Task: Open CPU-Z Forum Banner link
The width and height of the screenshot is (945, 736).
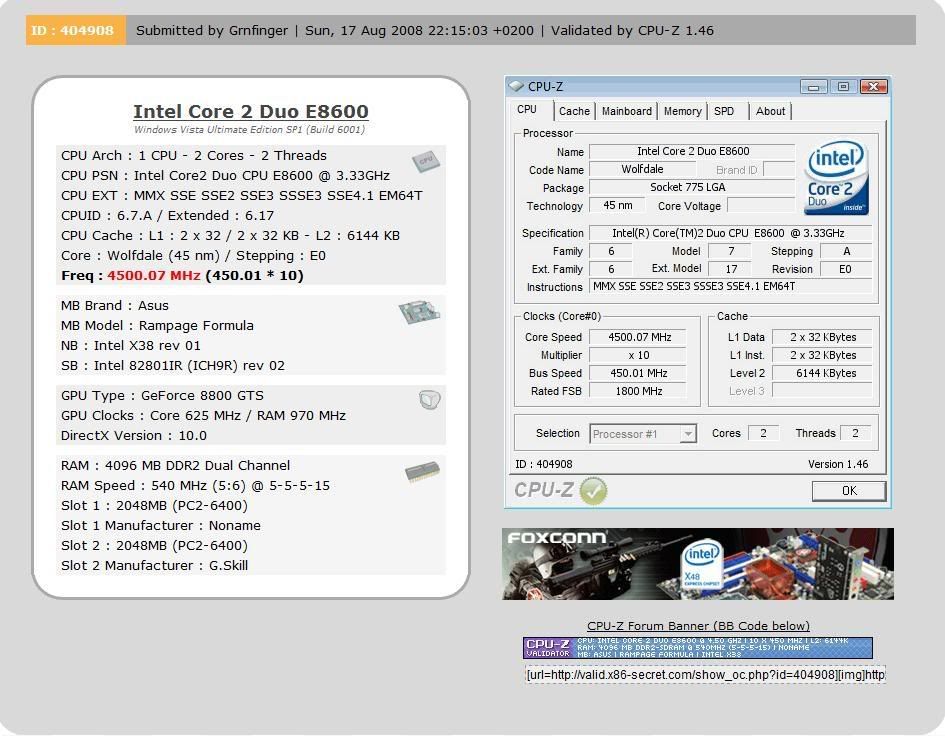Action: pos(699,626)
